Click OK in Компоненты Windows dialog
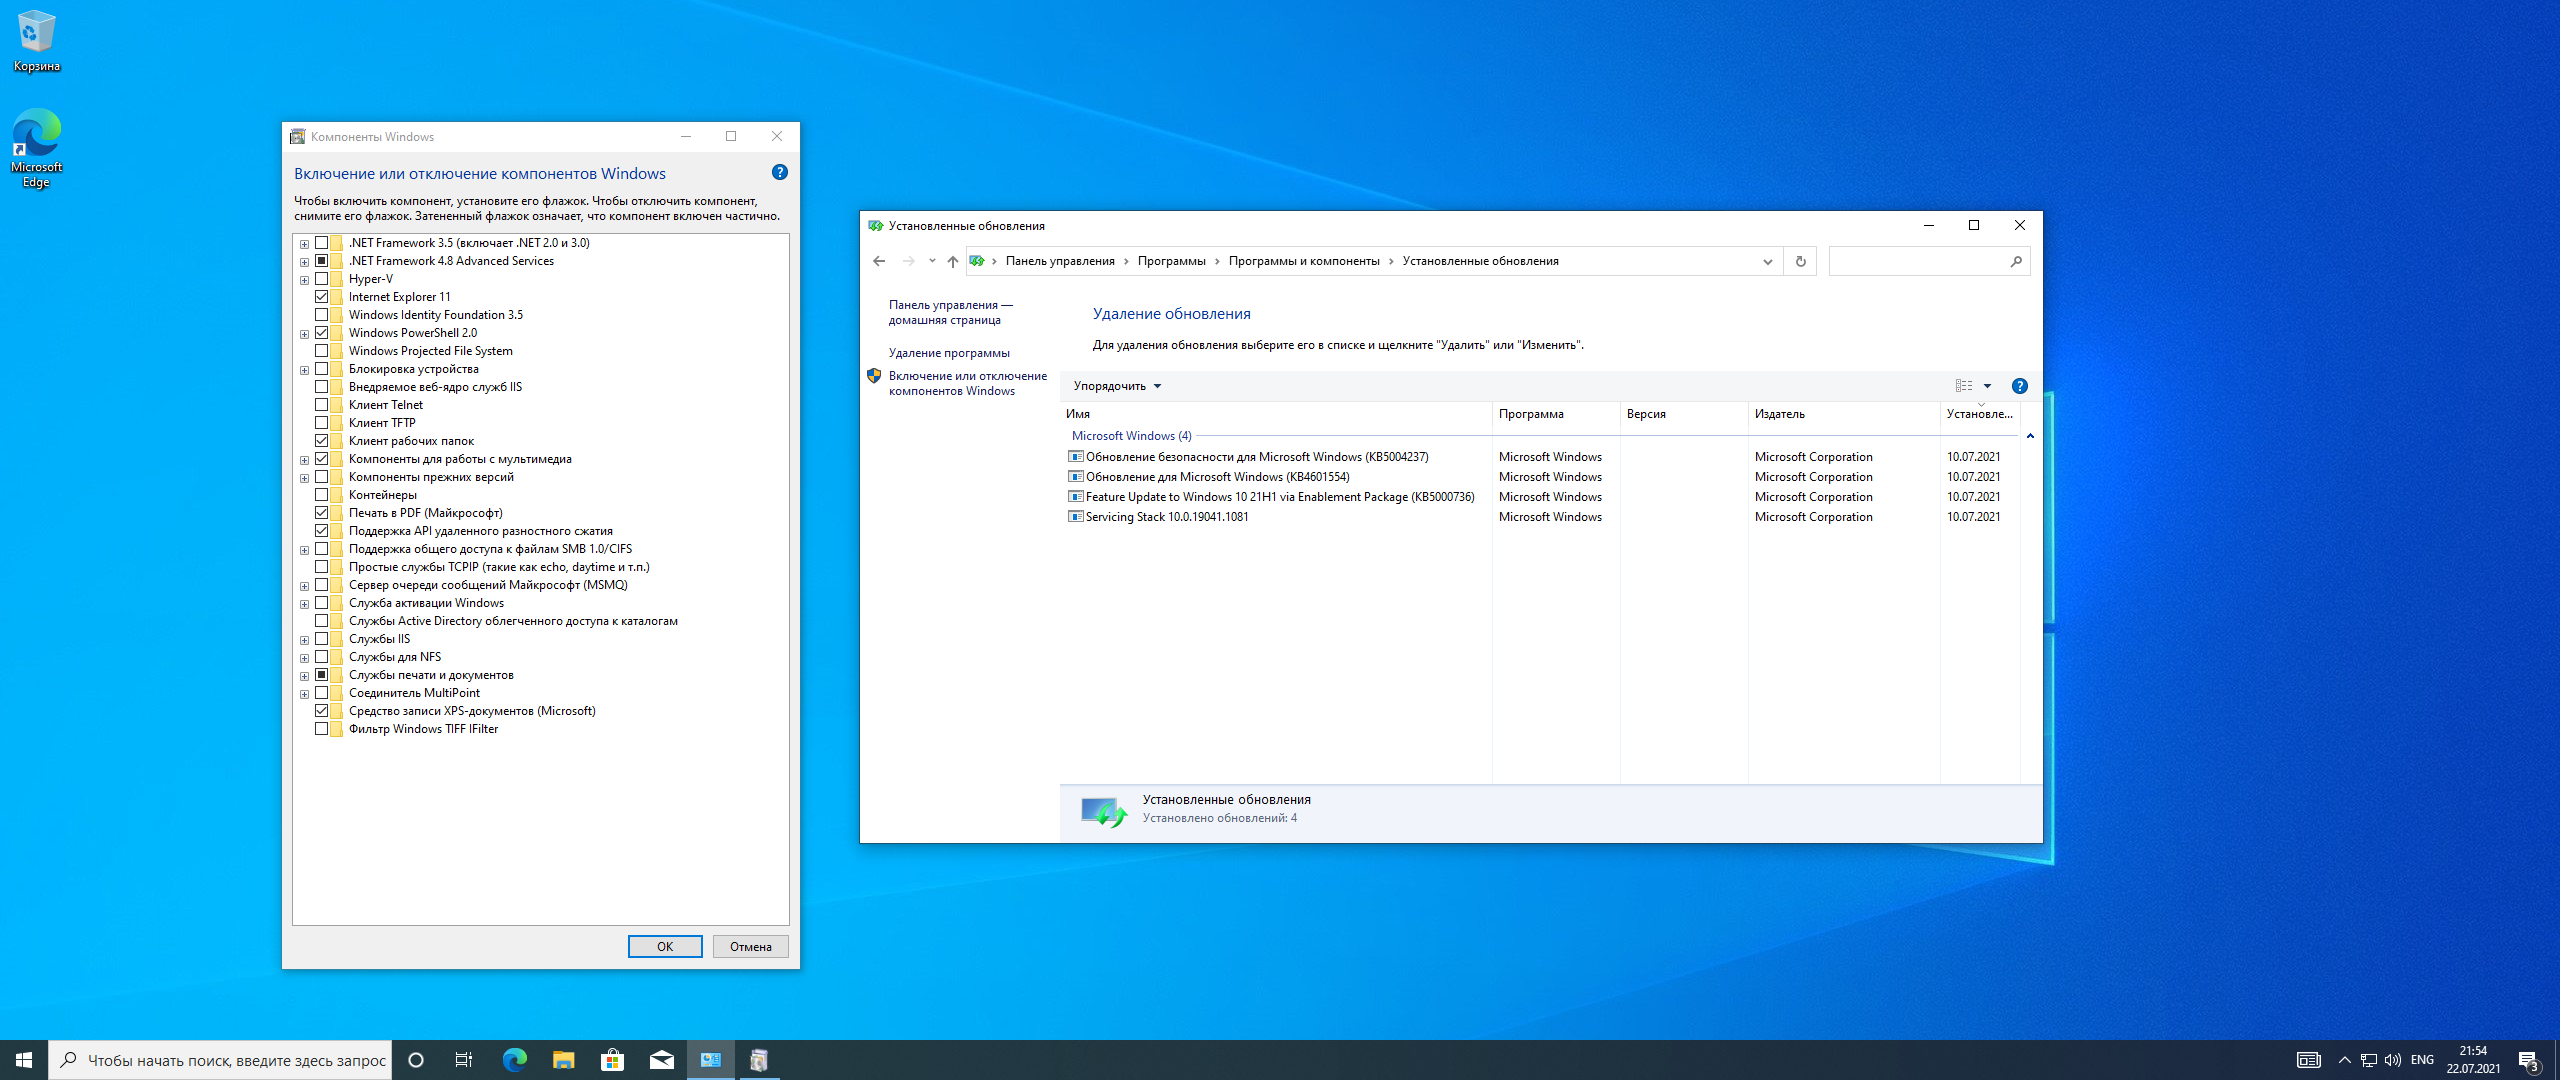 click(x=665, y=946)
